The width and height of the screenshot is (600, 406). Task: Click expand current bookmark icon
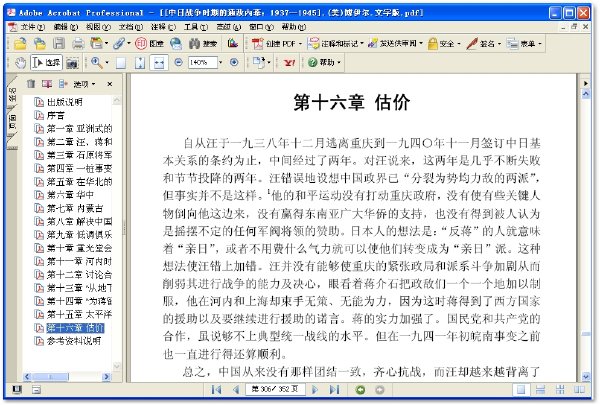coord(63,83)
